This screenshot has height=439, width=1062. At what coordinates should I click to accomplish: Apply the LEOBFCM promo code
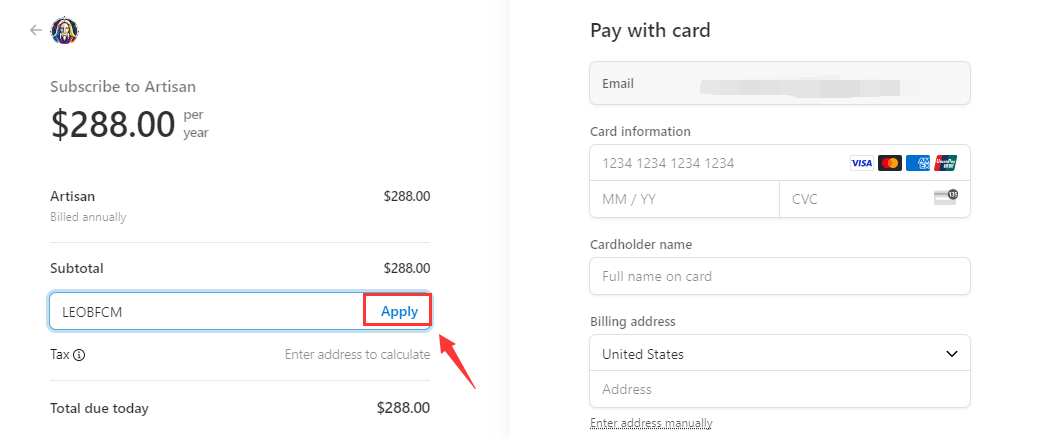tap(399, 312)
